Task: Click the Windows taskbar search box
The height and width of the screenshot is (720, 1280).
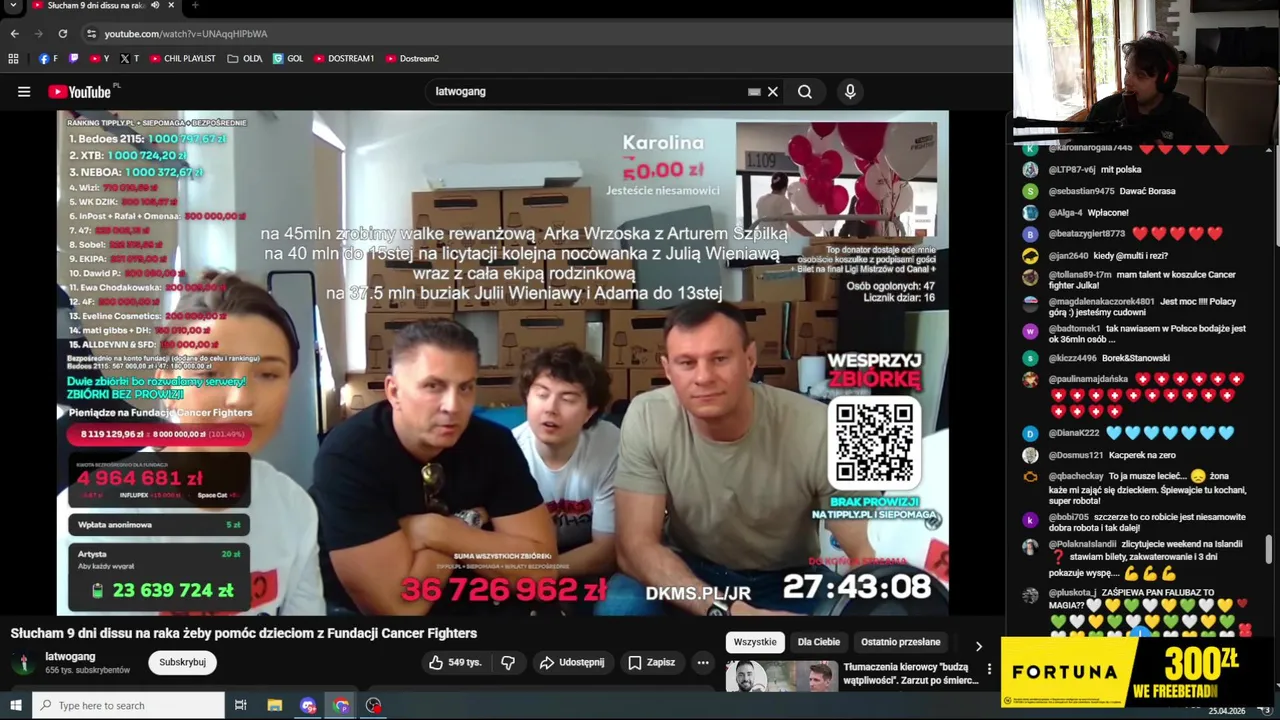Action: click(x=129, y=706)
